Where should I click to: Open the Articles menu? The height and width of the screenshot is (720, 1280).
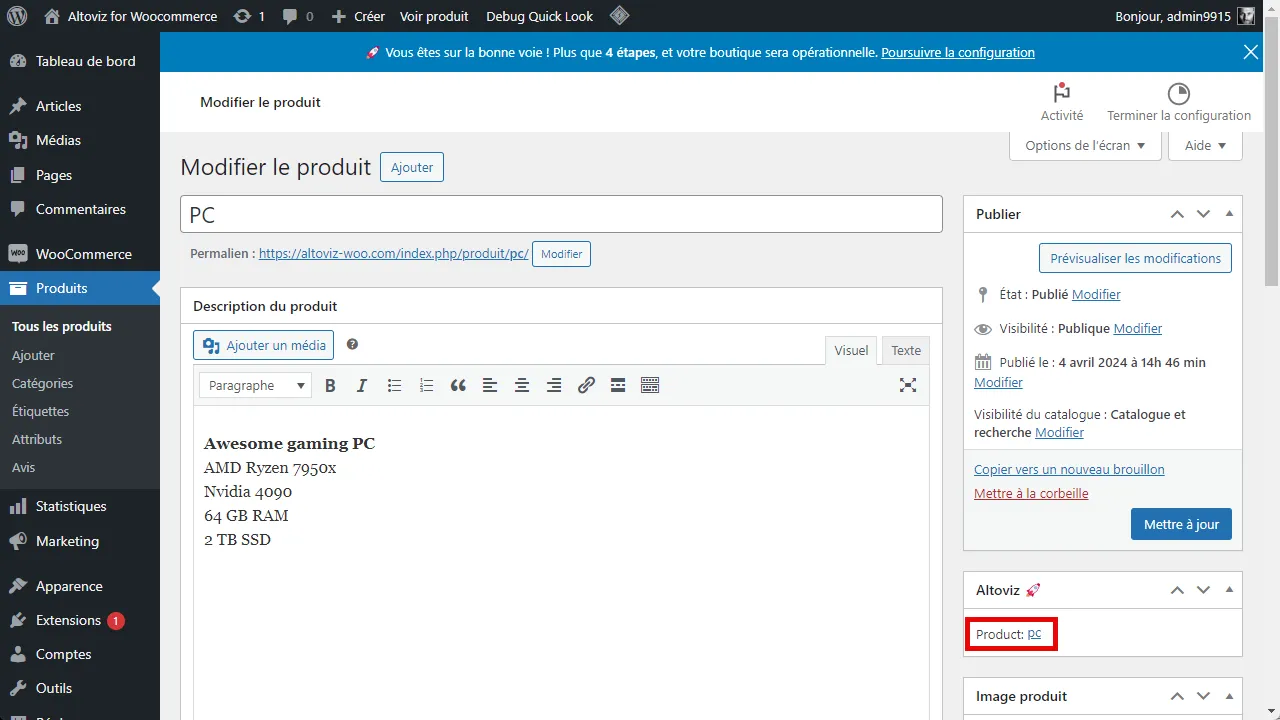pyautogui.click(x=80, y=106)
